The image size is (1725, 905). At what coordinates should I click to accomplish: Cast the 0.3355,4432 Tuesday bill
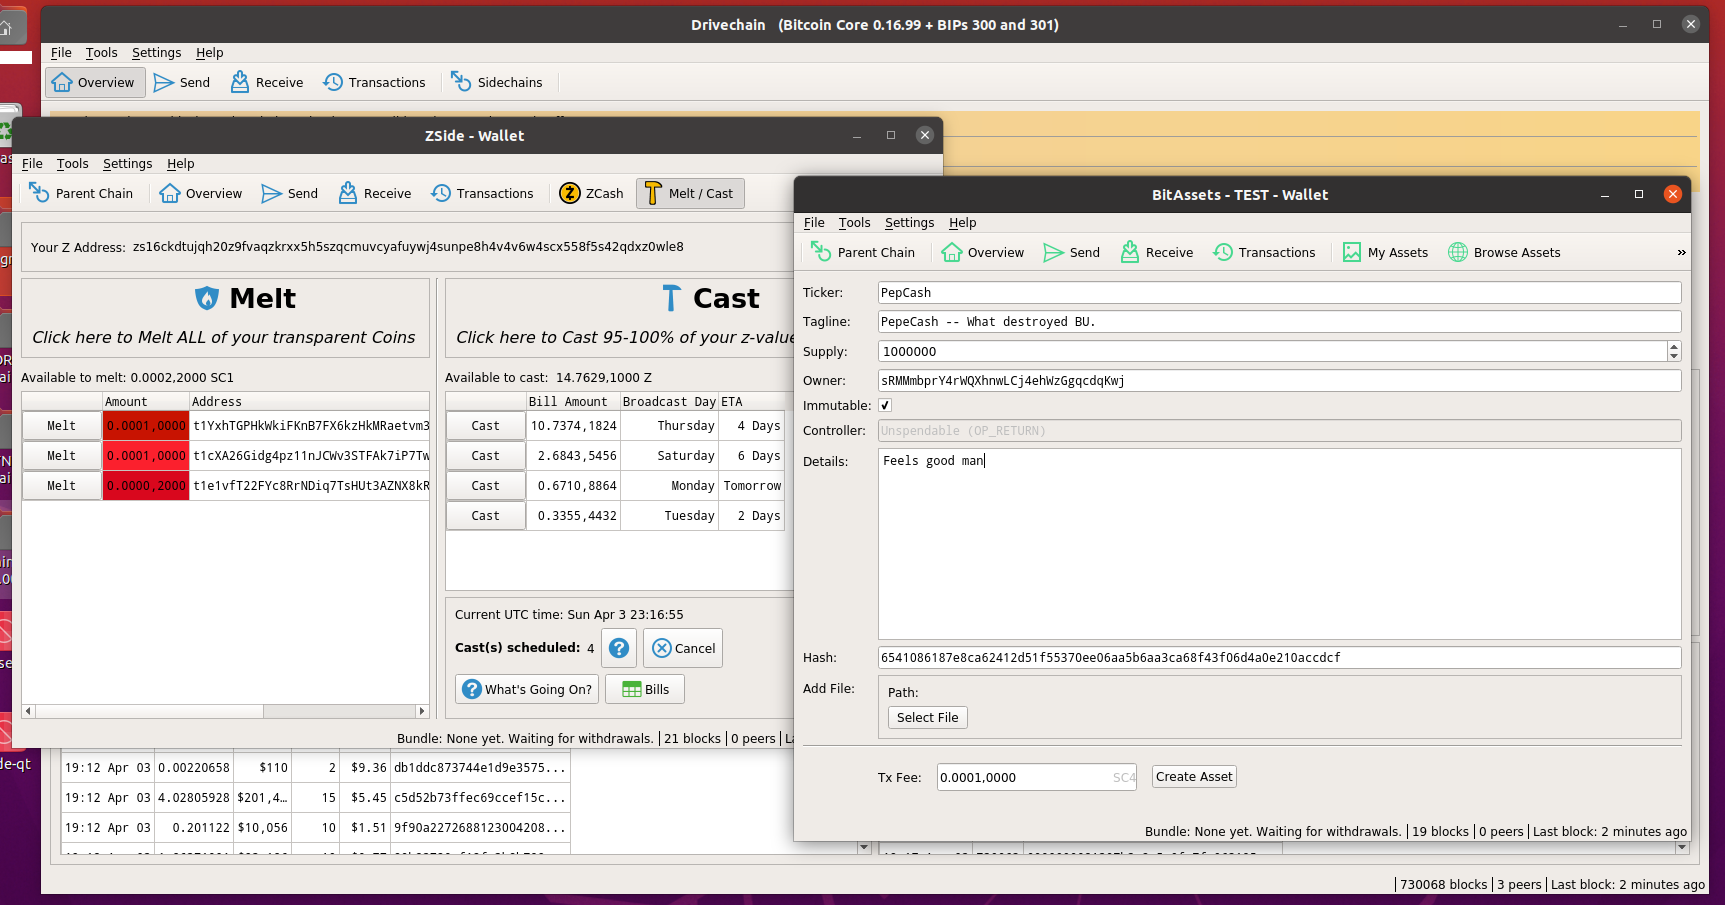tap(486, 516)
